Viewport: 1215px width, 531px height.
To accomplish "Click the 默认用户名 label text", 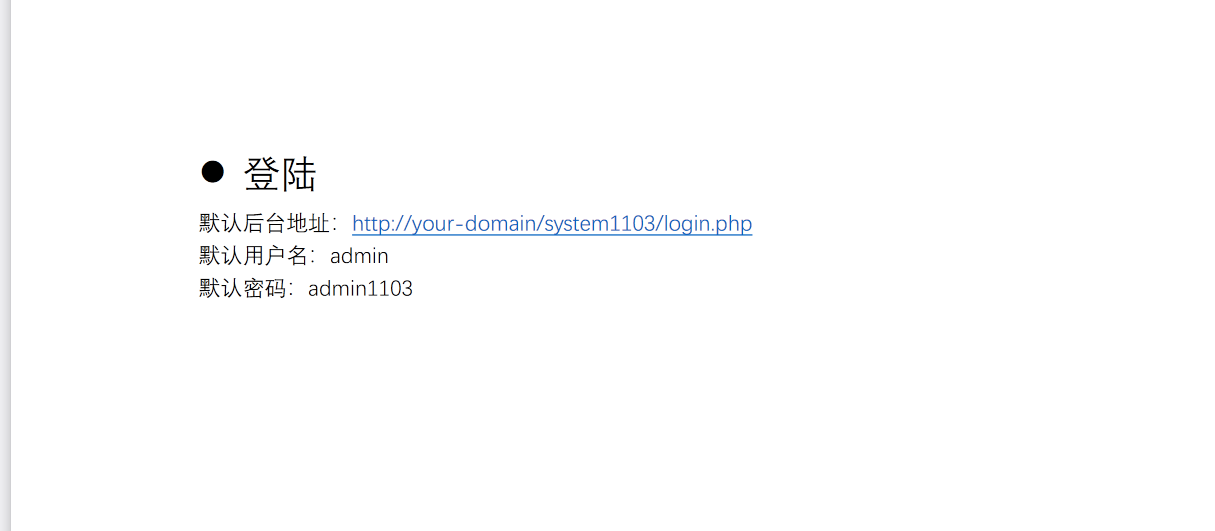I will (x=254, y=256).
